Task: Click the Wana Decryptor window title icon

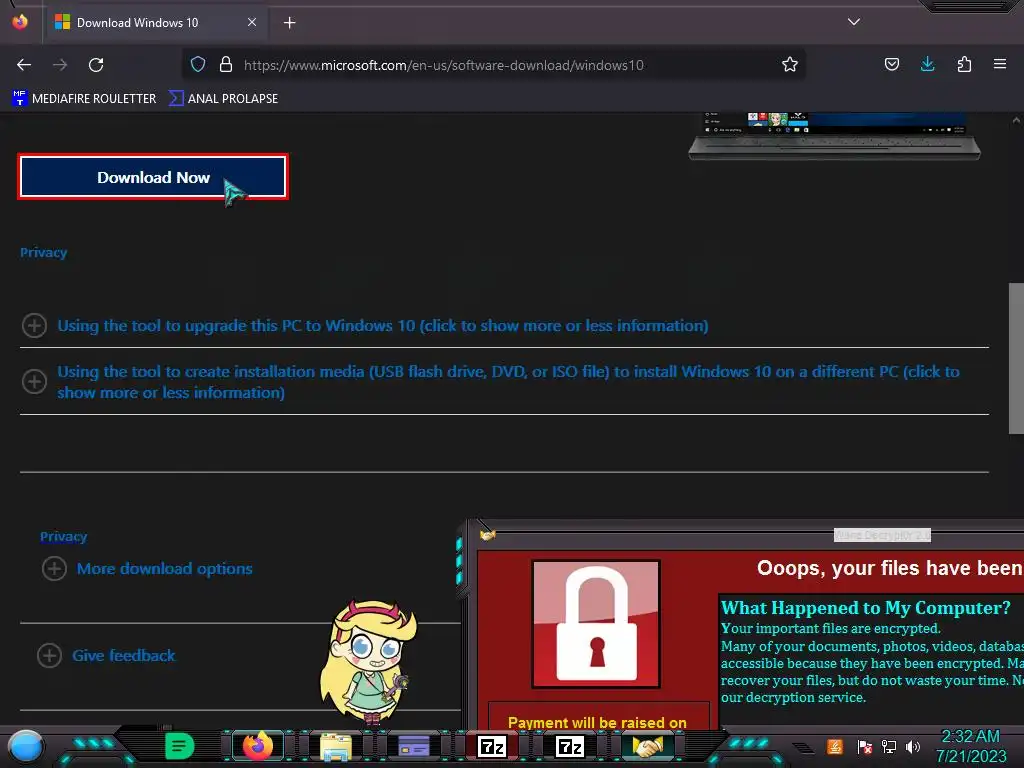Action: 487,536
